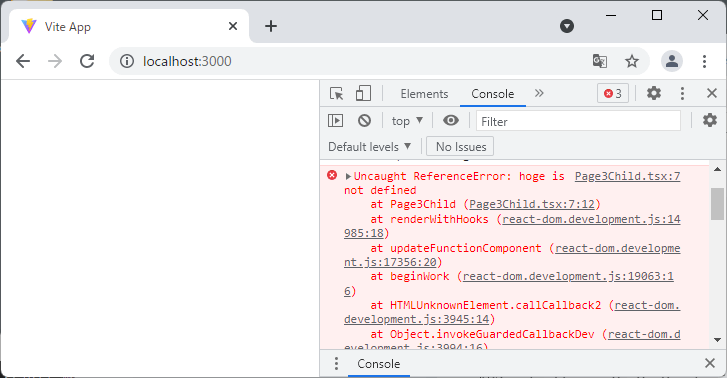Open Chrome's three-dot menu

tap(704, 61)
